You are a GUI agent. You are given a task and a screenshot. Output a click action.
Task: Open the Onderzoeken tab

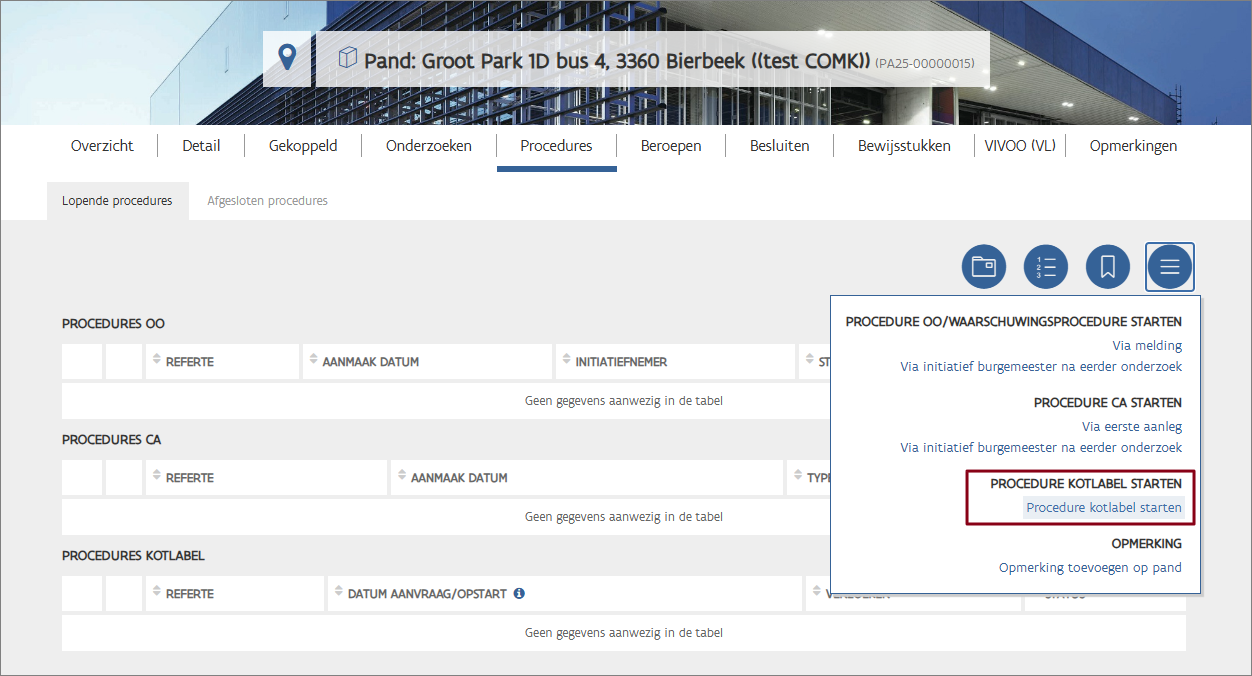429,146
